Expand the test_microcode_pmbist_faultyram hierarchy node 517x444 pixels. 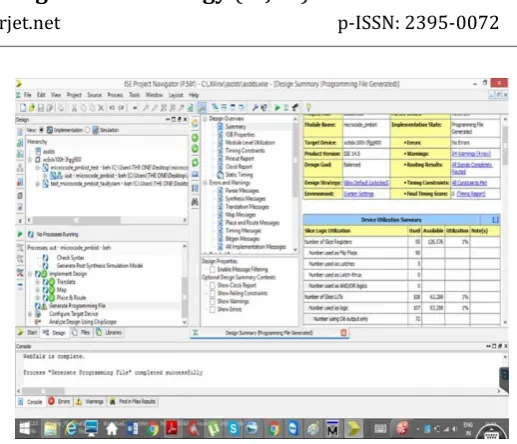(x=38, y=184)
